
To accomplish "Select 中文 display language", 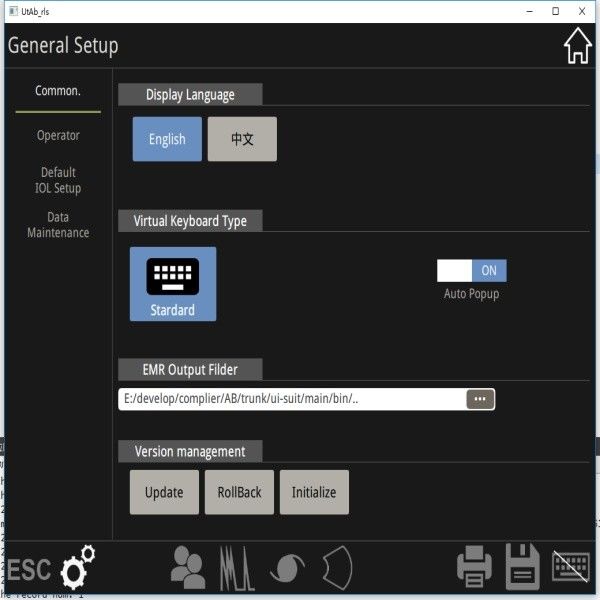I will pyautogui.click(x=242, y=139).
